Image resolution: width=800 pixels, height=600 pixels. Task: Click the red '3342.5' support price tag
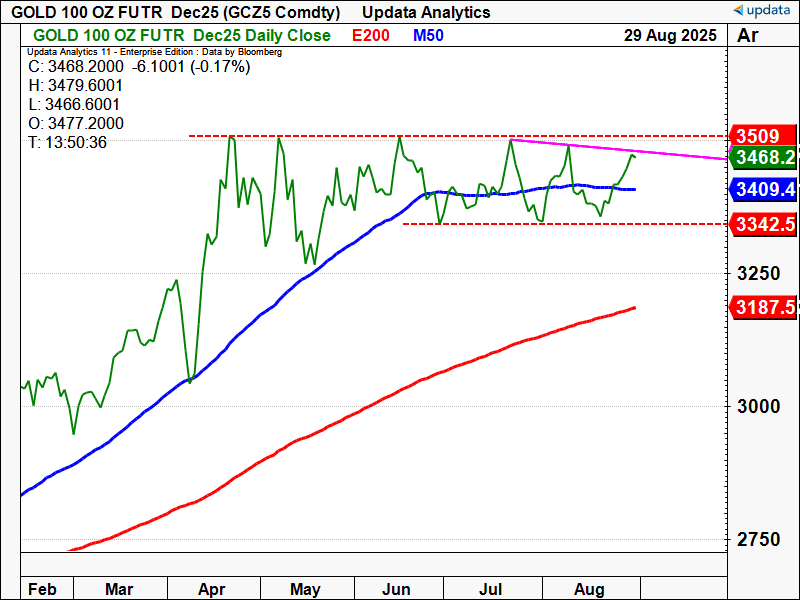(764, 224)
